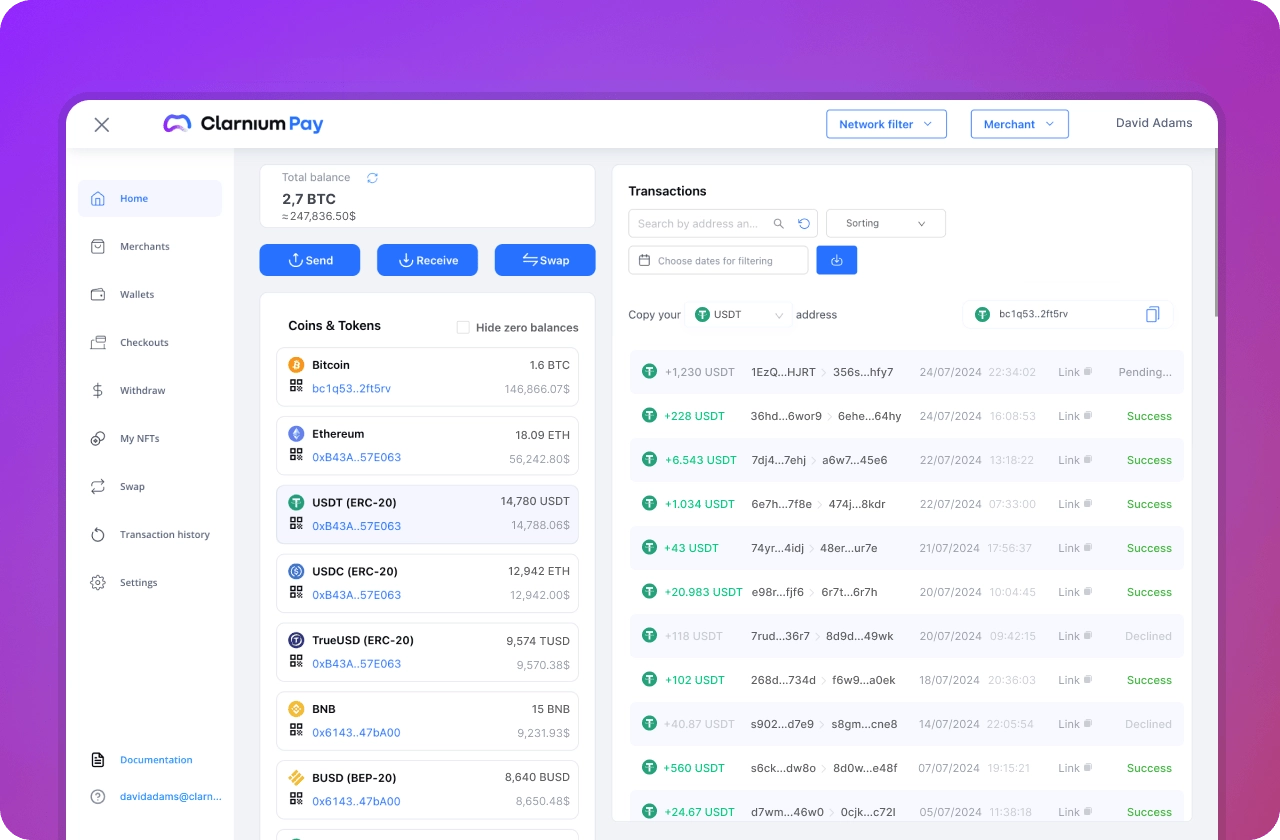This screenshot has width=1280, height=840.
Task: Click the refresh icon beside Total balance
Action: (x=372, y=178)
